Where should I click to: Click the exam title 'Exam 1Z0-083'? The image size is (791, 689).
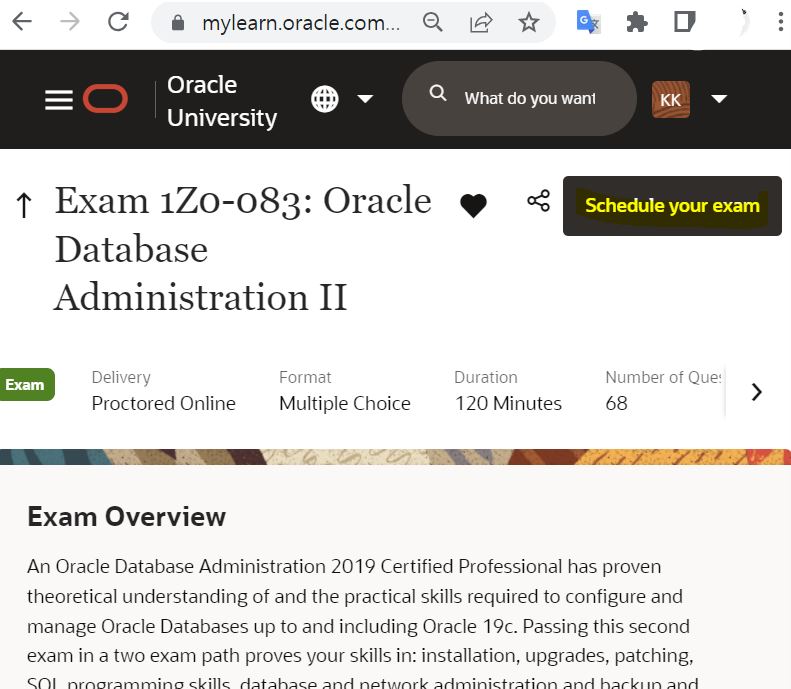pos(183,200)
